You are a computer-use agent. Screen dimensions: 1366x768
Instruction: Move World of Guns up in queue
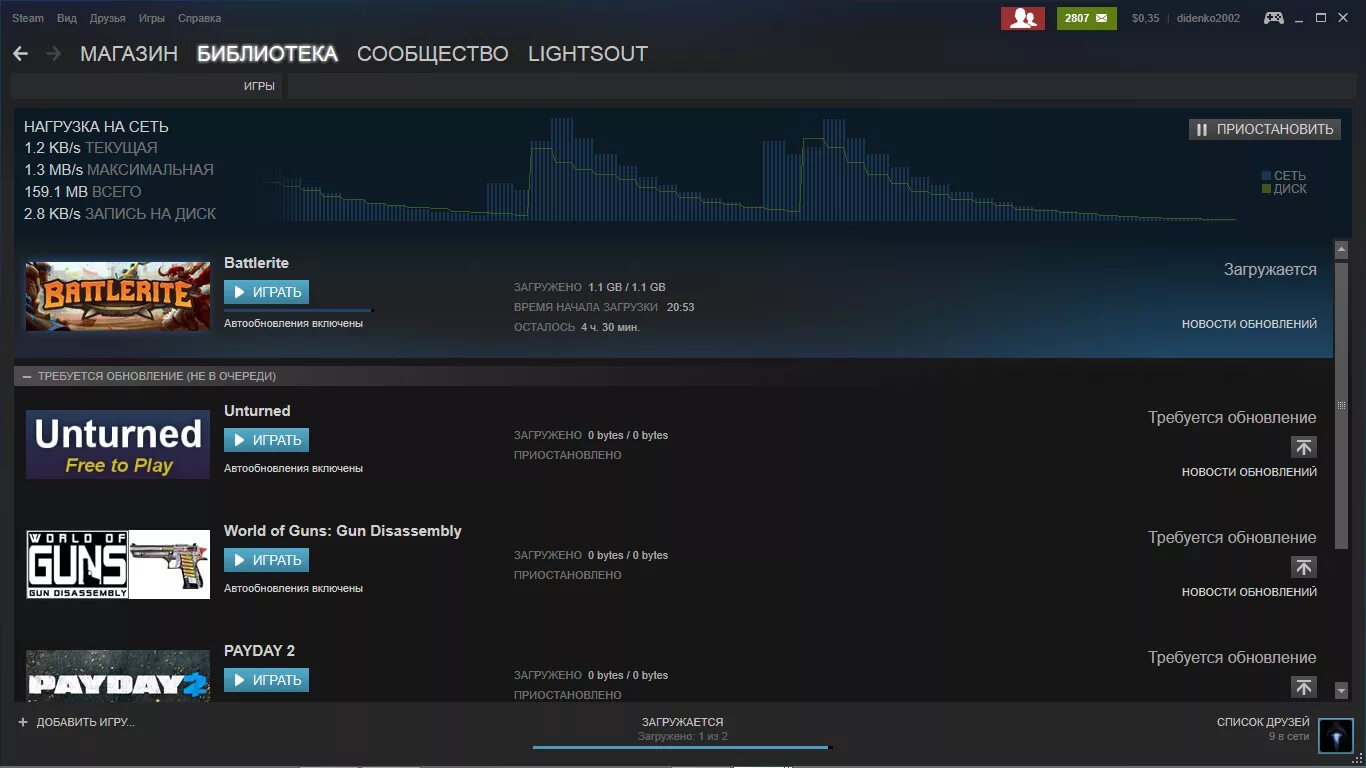1303,567
